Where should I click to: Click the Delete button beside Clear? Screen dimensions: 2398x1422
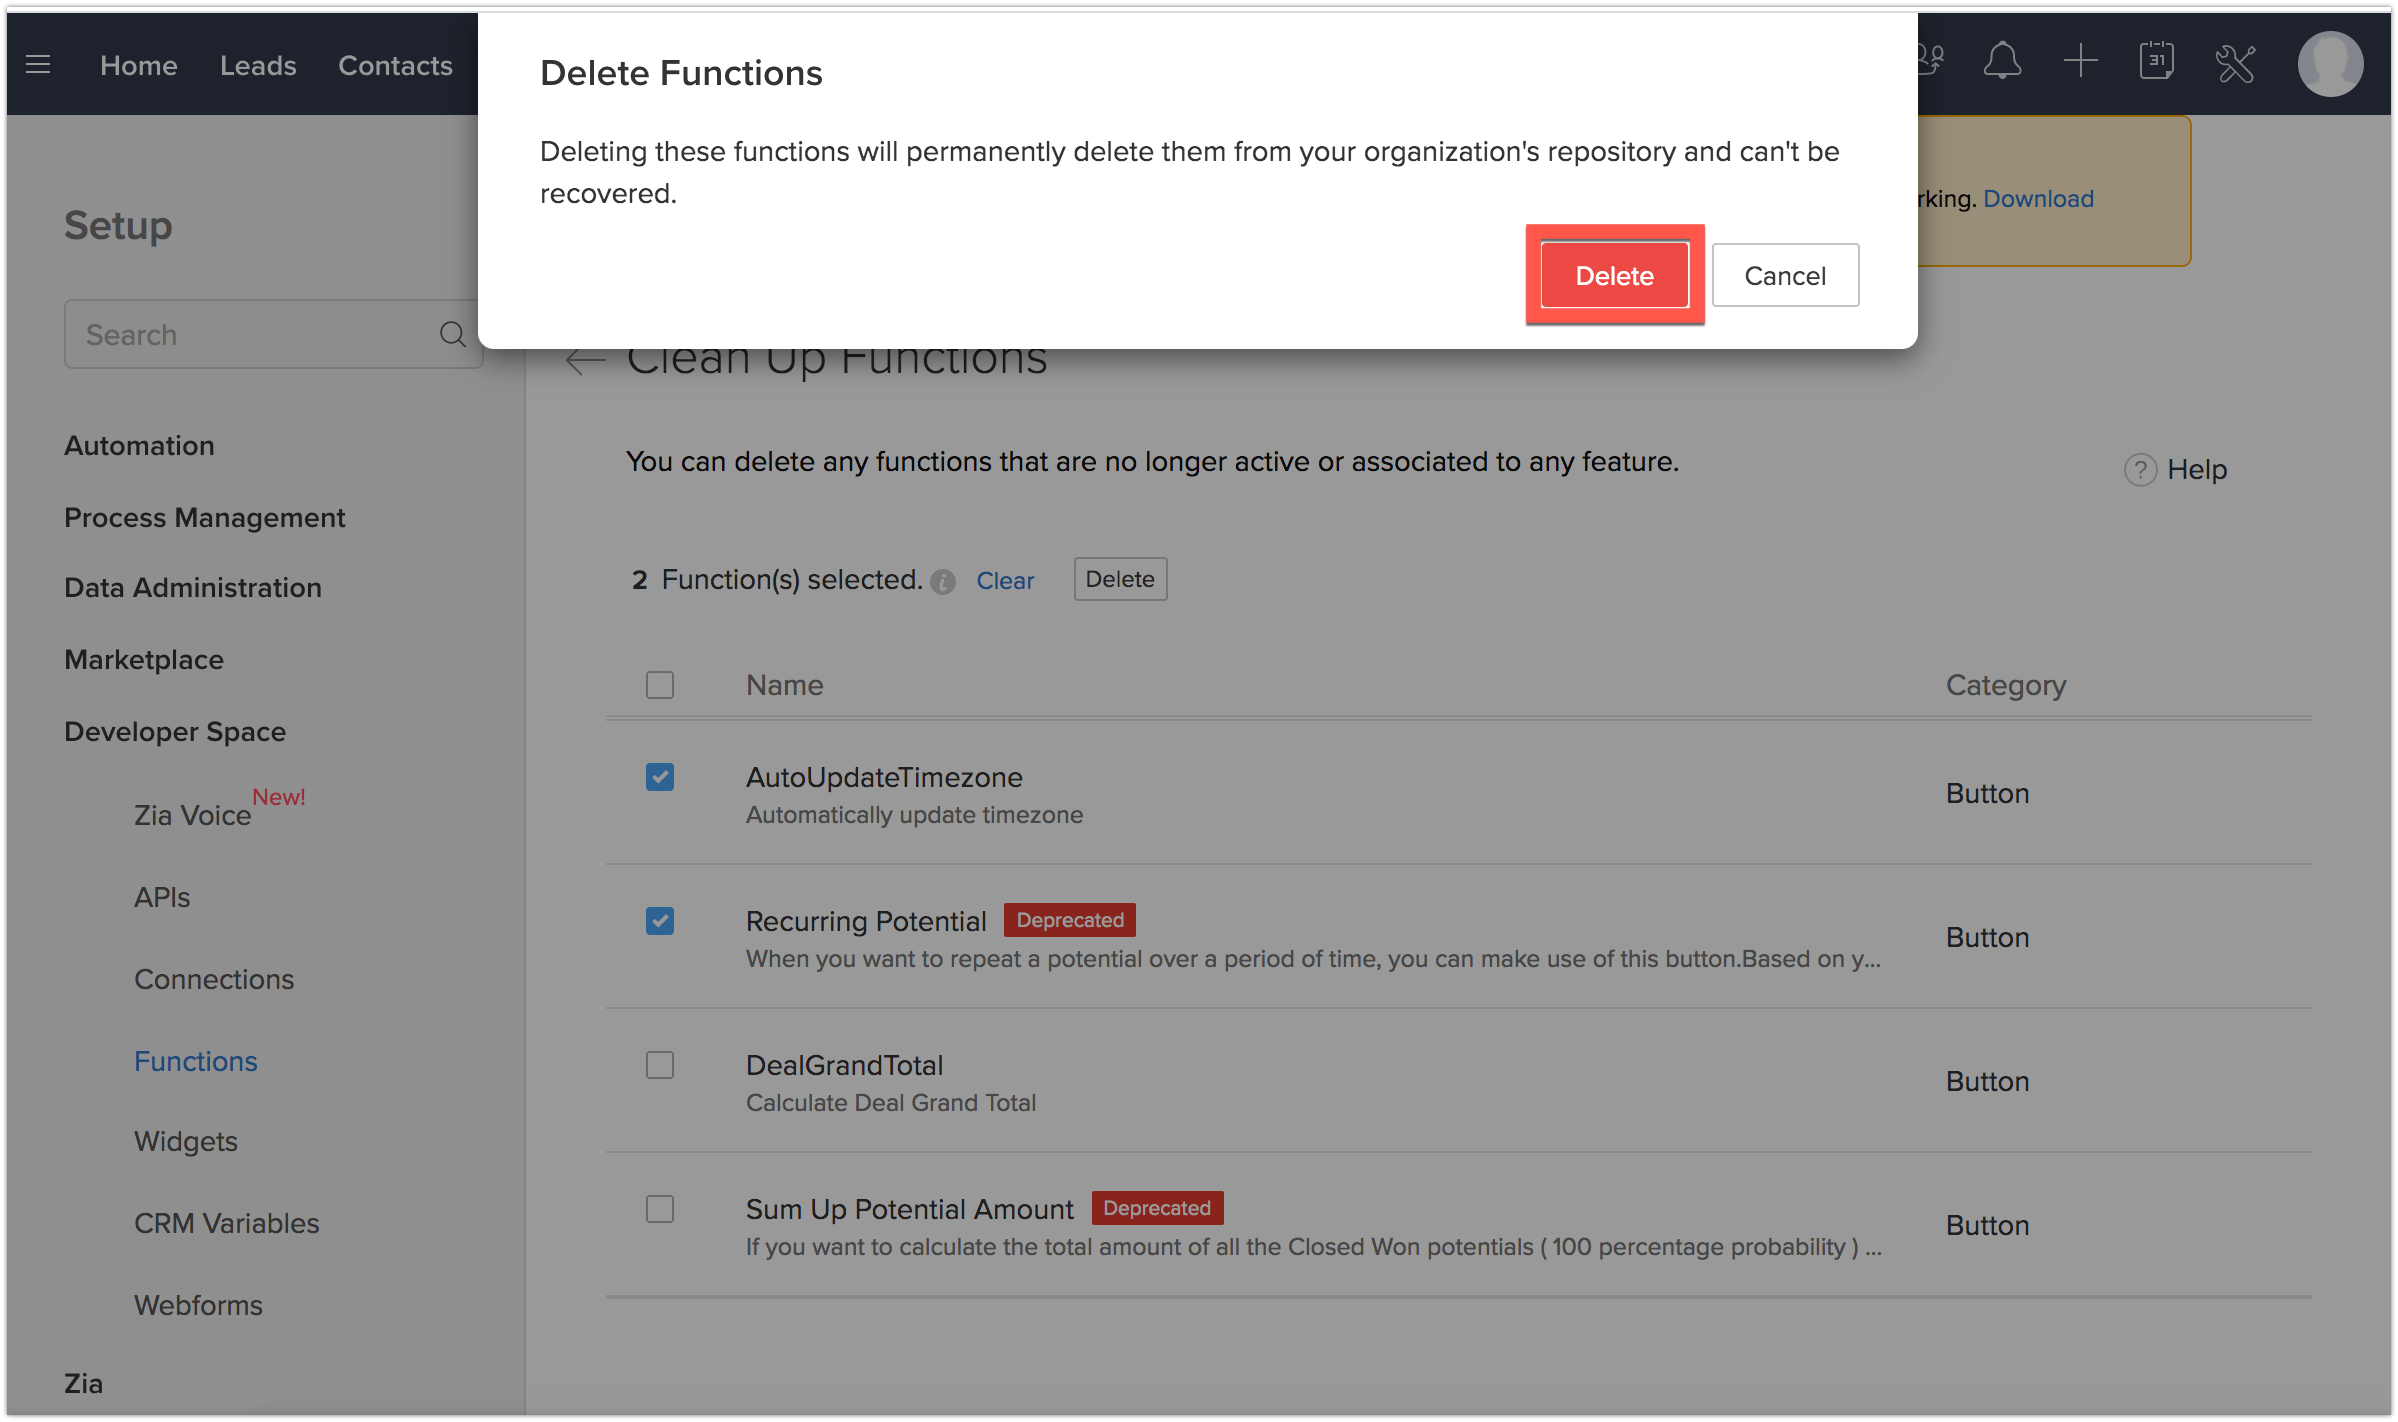click(x=1120, y=579)
